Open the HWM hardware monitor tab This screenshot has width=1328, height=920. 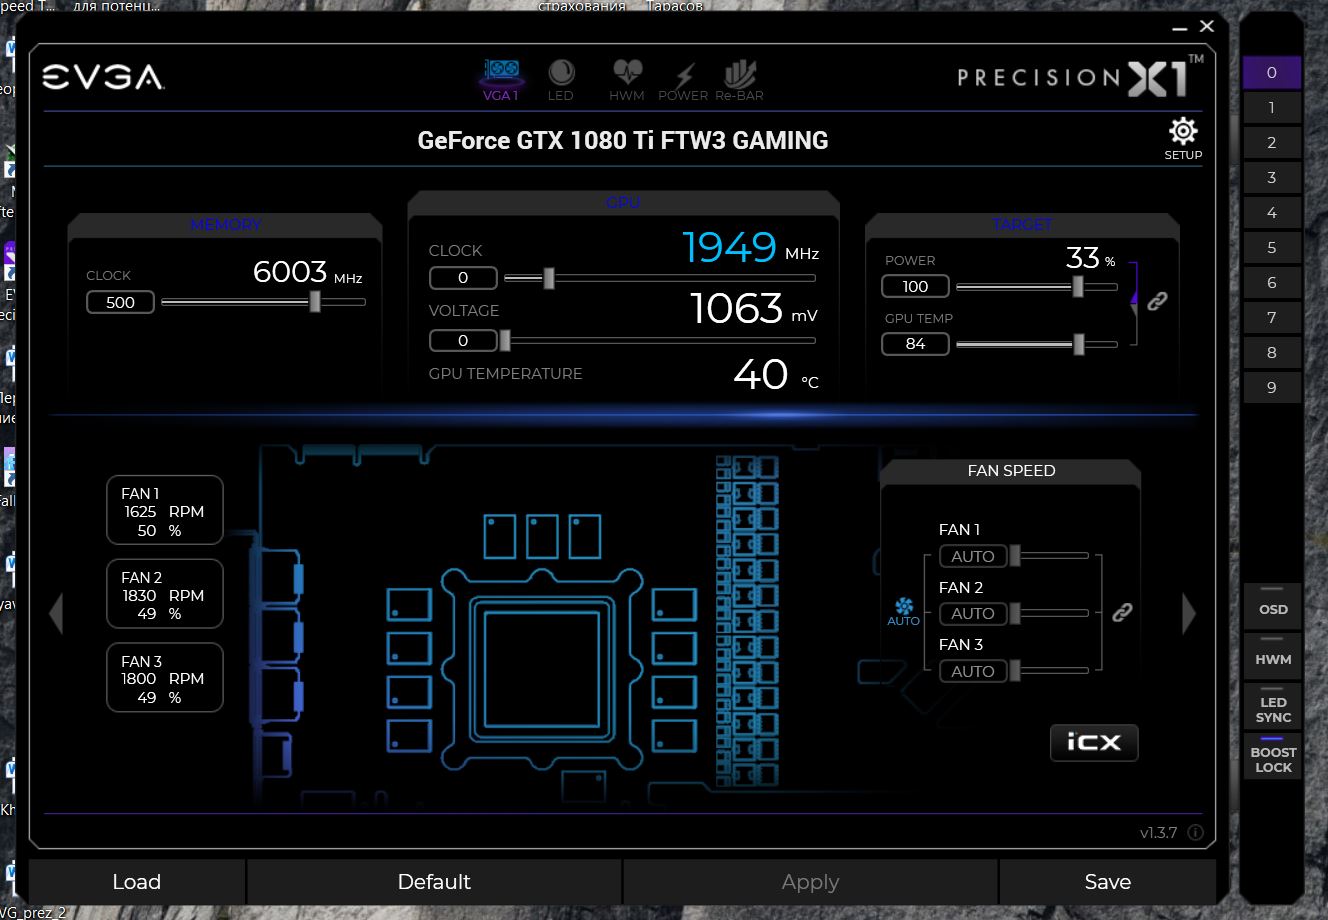pos(627,80)
